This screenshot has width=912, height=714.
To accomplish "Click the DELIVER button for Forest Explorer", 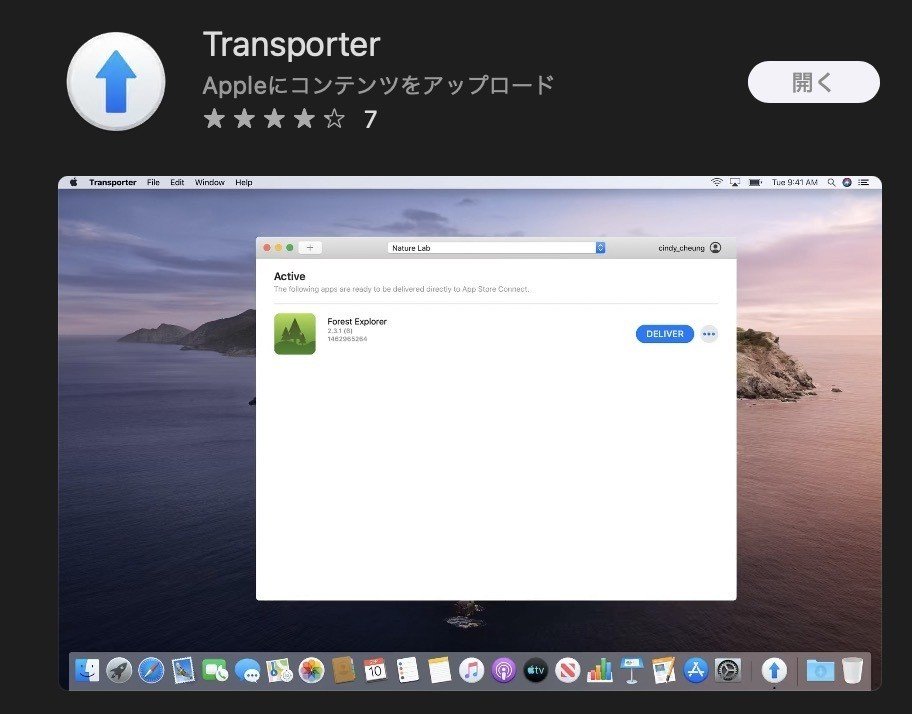I will (x=664, y=334).
